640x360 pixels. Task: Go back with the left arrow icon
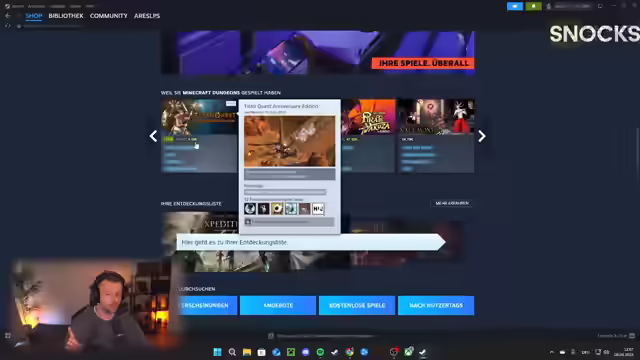pyautogui.click(x=8, y=16)
